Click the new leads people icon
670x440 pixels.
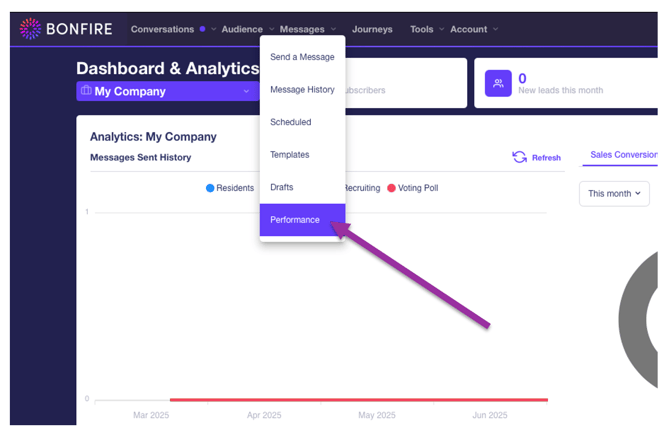498,83
